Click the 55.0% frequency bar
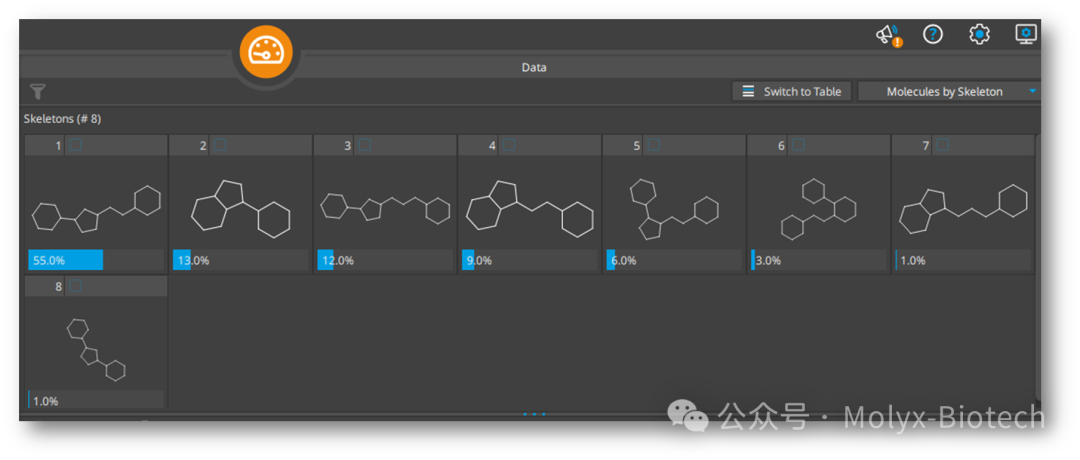 pos(96,260)
